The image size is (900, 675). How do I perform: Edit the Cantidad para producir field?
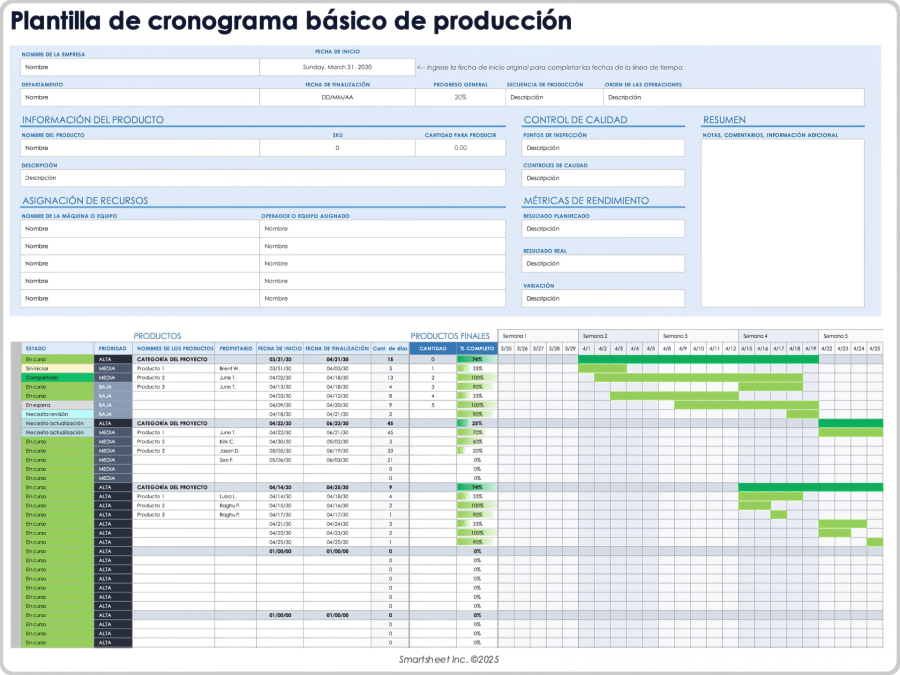click(460, 146)
